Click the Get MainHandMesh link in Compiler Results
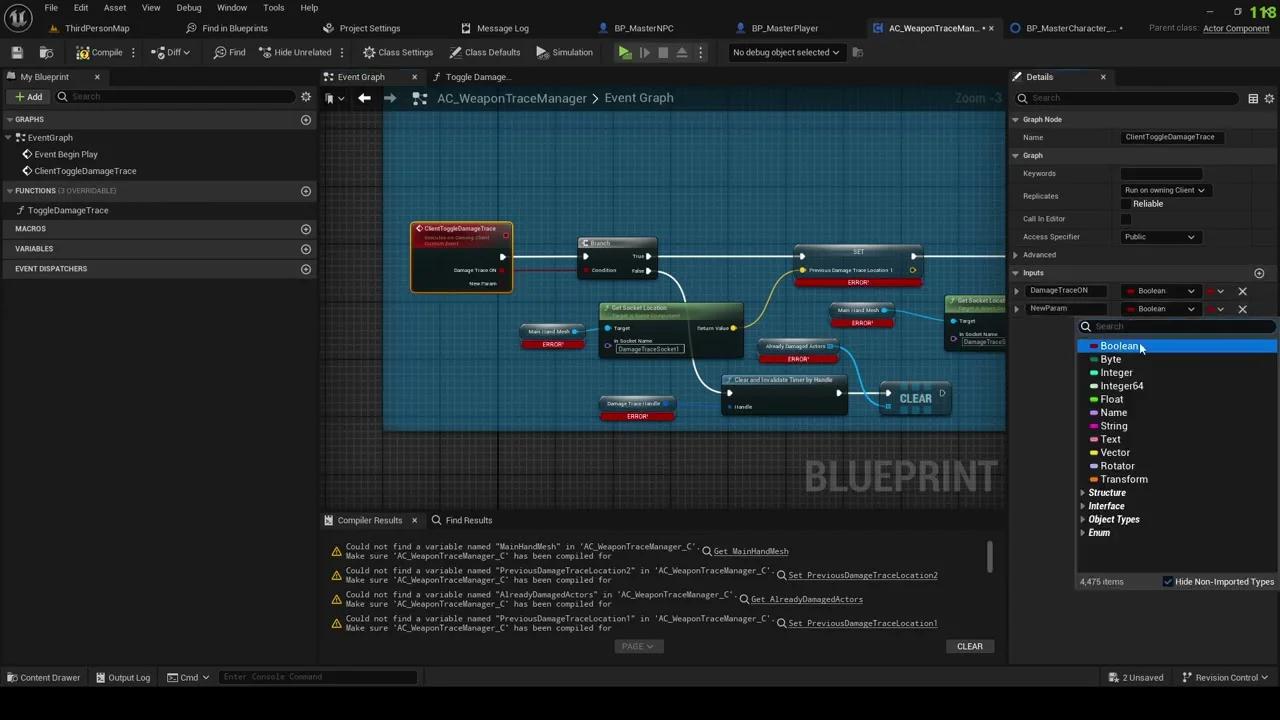The width and height of the screenshot is (1280, 720). [x=751, y=551]
